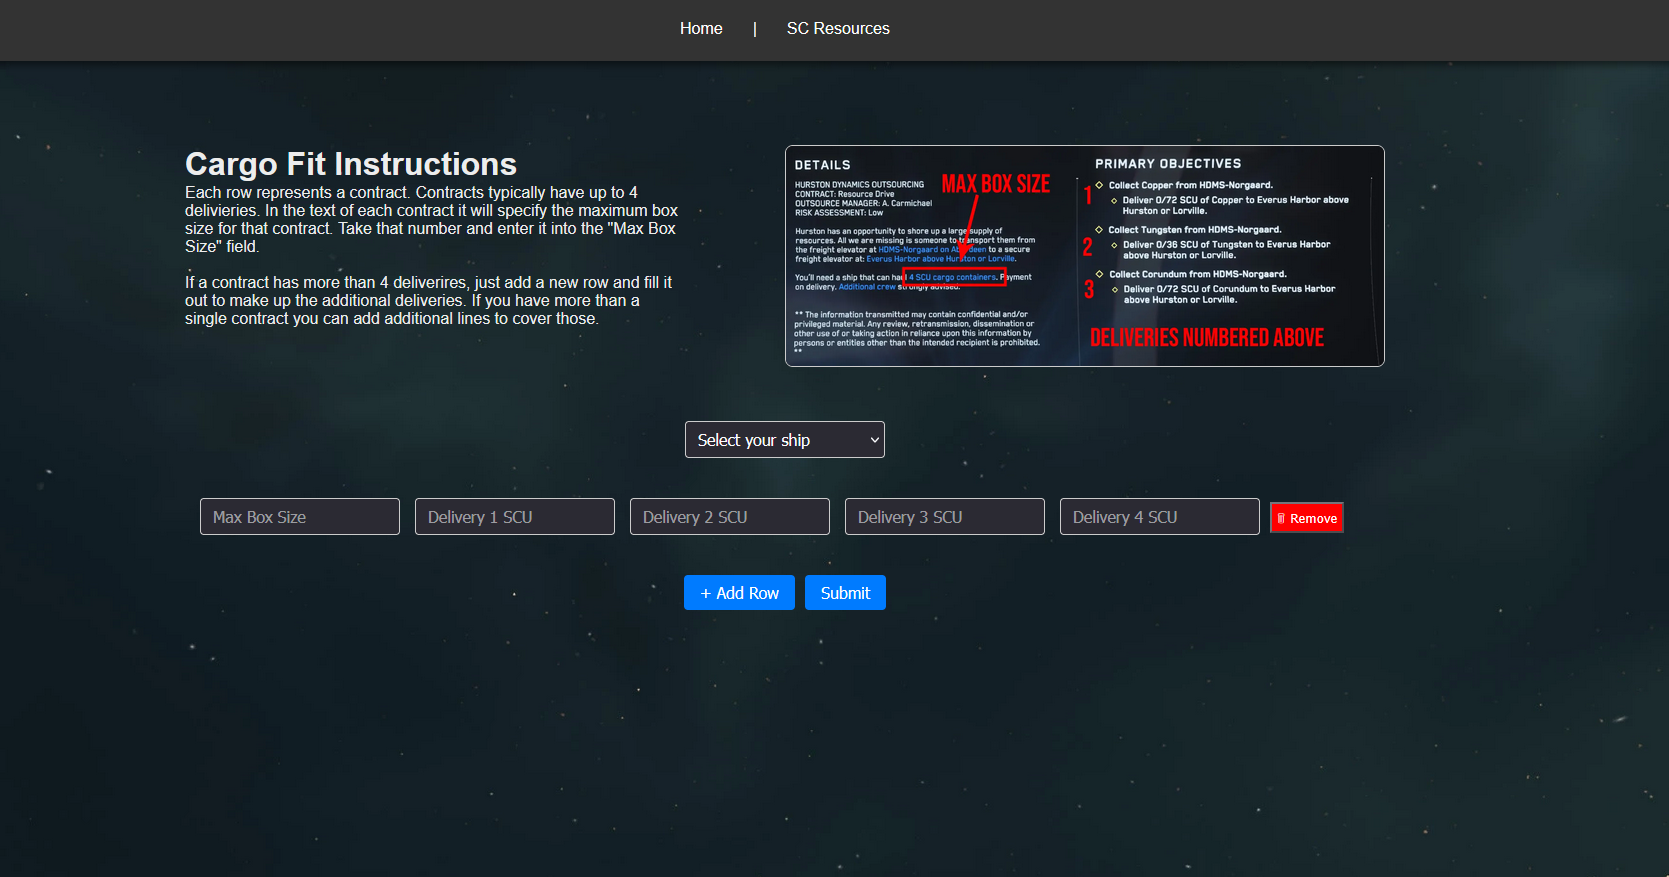Submit the cargo fit form
Viewport: 1669px width, 877px height.
tap(845, 593)
